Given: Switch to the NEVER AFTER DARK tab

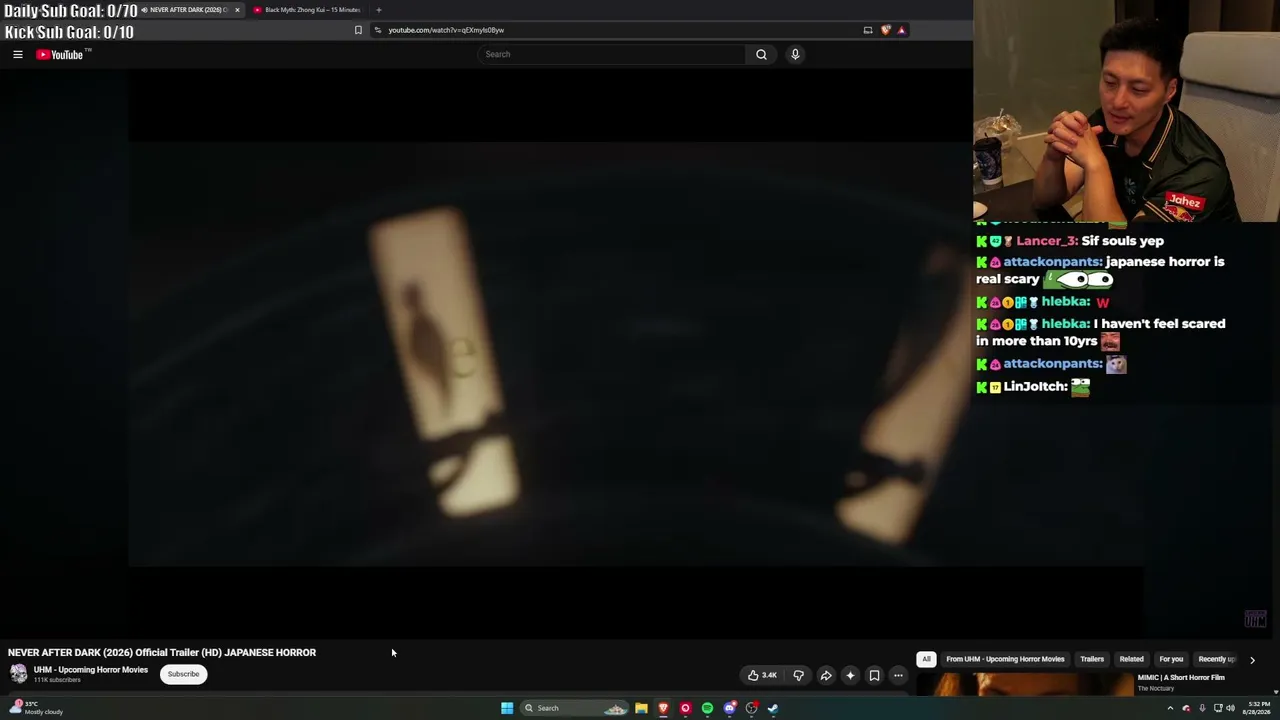Looking at the screenshot, I should [x=188, y=10].
